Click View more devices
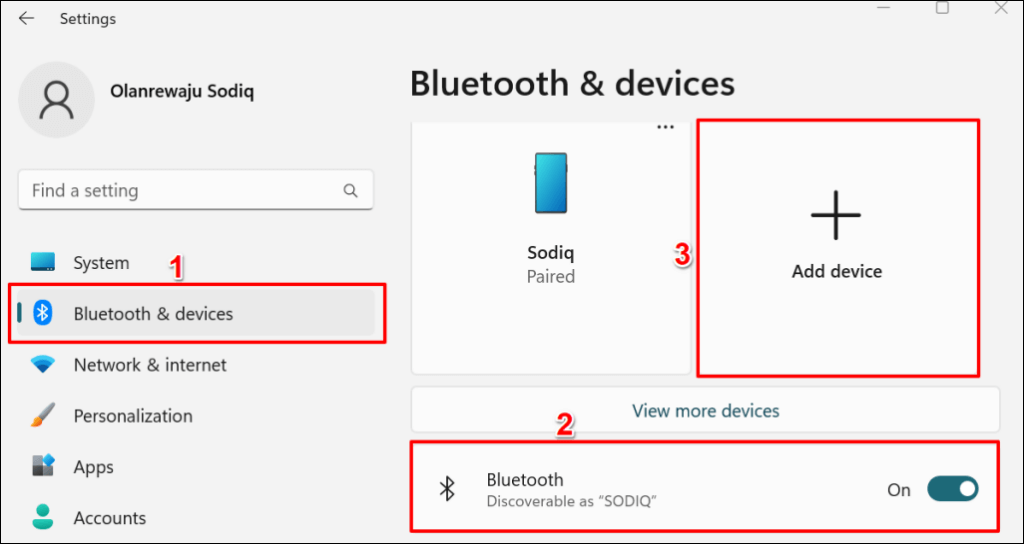Screen dimensions: 1024x544 coord(705,410)
